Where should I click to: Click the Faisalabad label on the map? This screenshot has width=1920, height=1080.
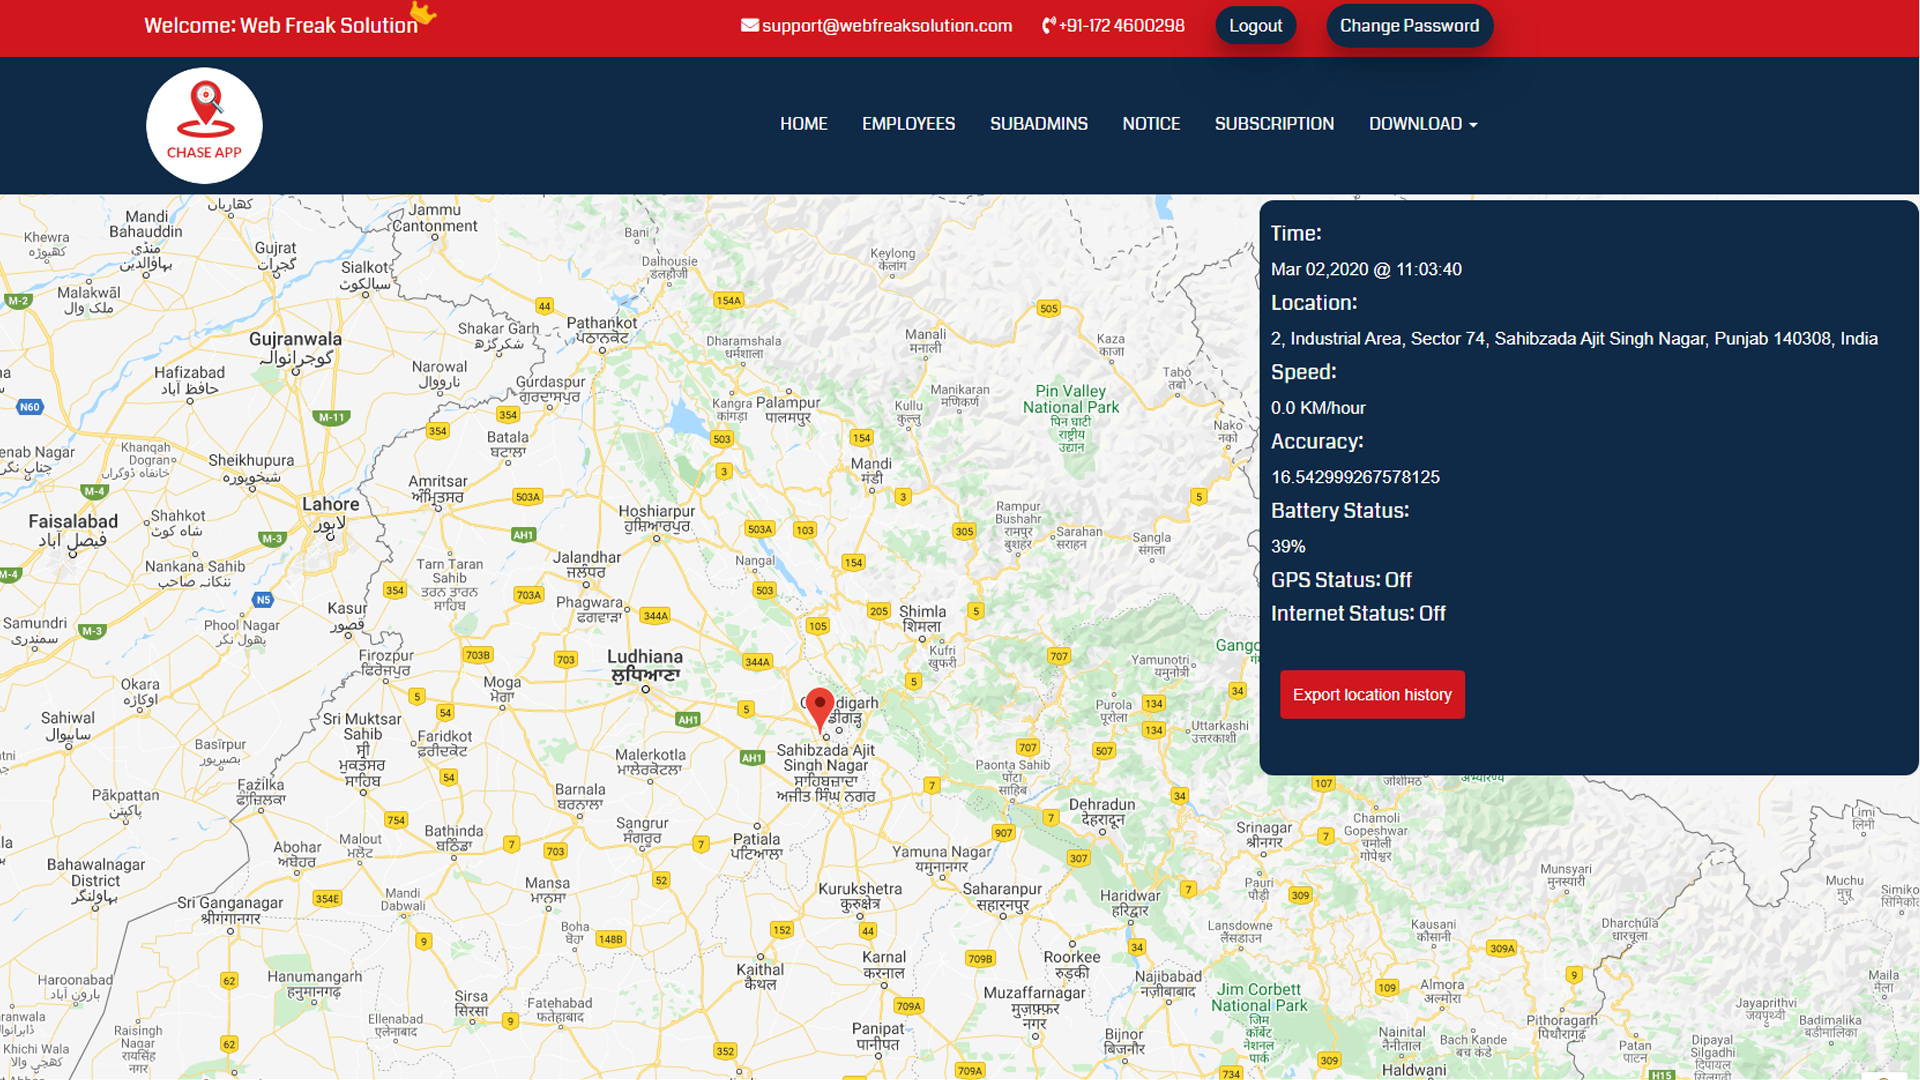click(73, 530)
